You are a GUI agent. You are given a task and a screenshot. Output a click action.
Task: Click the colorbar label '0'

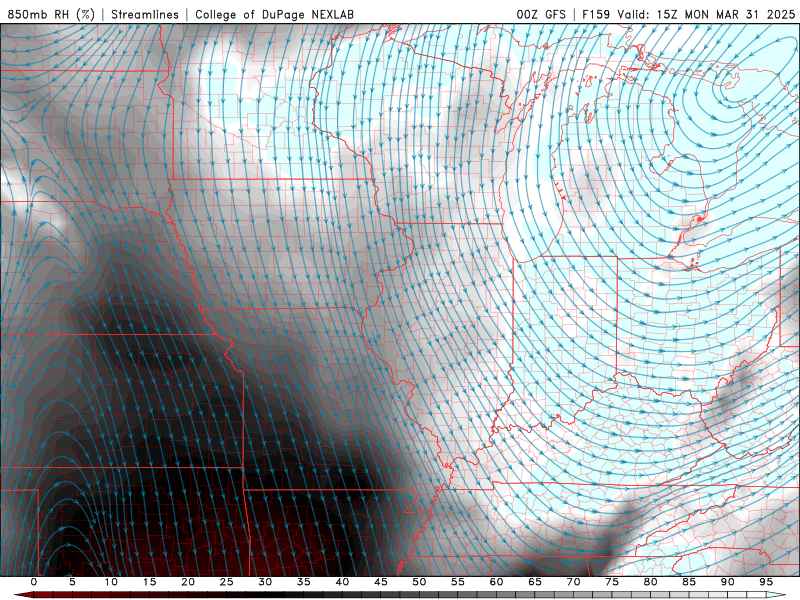pyautogui.click(x=34, y=582)
